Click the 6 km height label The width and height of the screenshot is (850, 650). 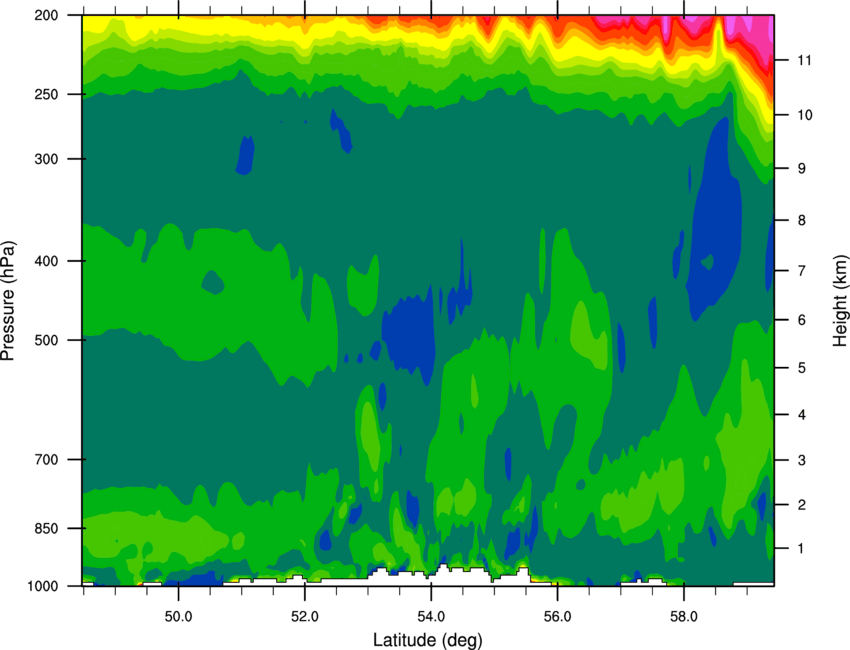coord(802,320)
